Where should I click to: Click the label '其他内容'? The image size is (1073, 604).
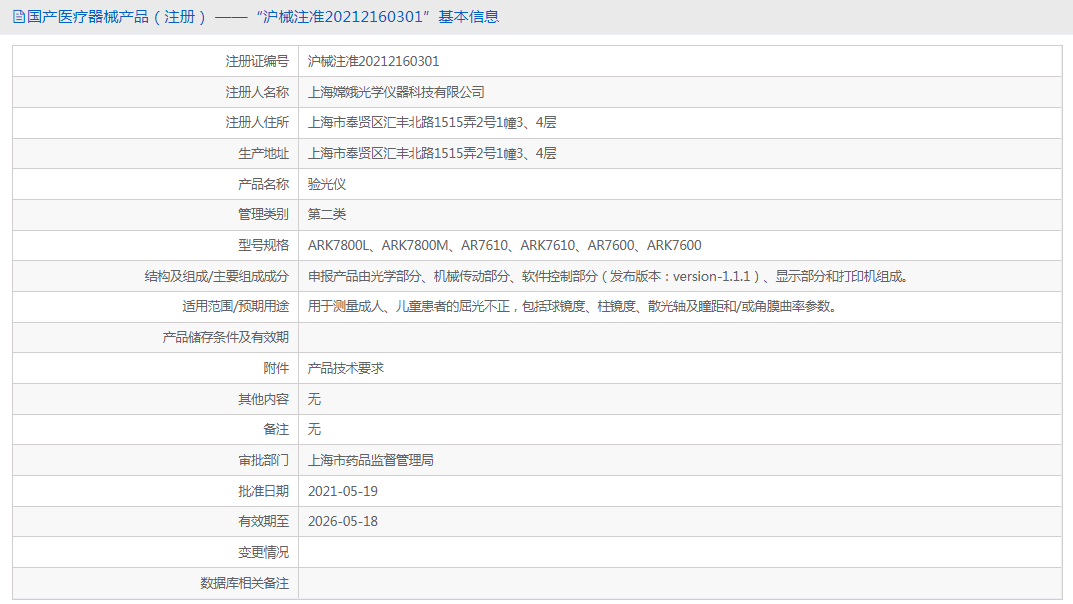pyautogui.click(x=263, y=399)
